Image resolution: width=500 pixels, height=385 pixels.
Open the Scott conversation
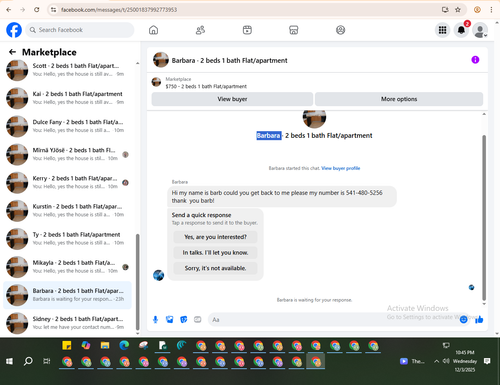coord(67,70)
